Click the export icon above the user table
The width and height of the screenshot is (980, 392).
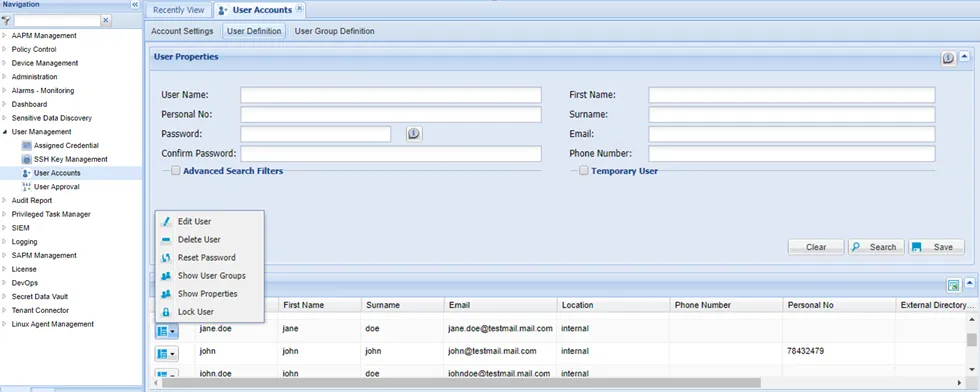[953, 286]
